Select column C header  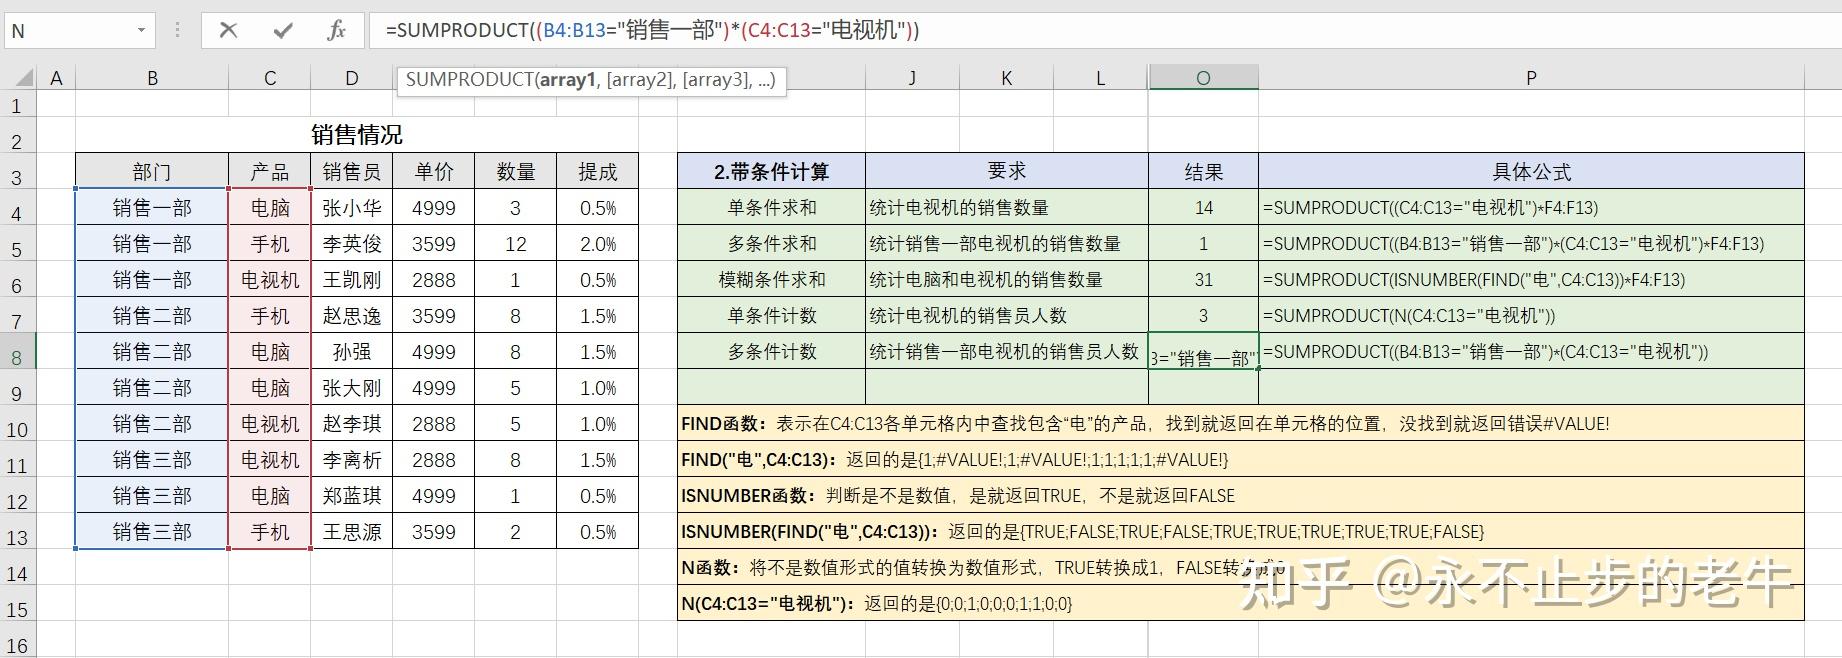click(270, 78)
